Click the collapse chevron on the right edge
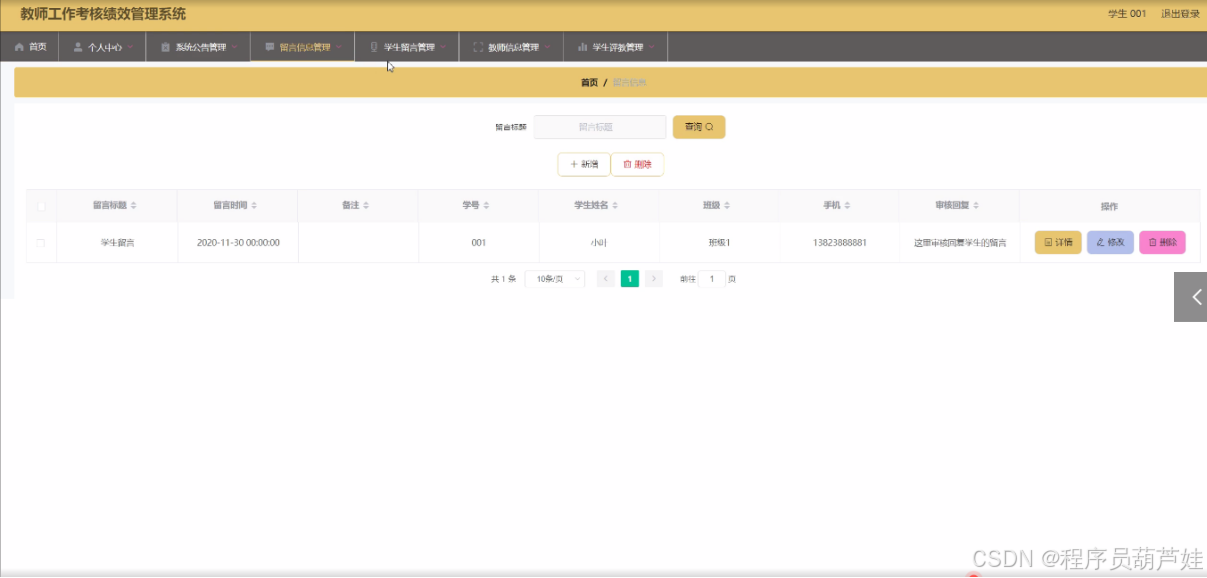 1196,296
